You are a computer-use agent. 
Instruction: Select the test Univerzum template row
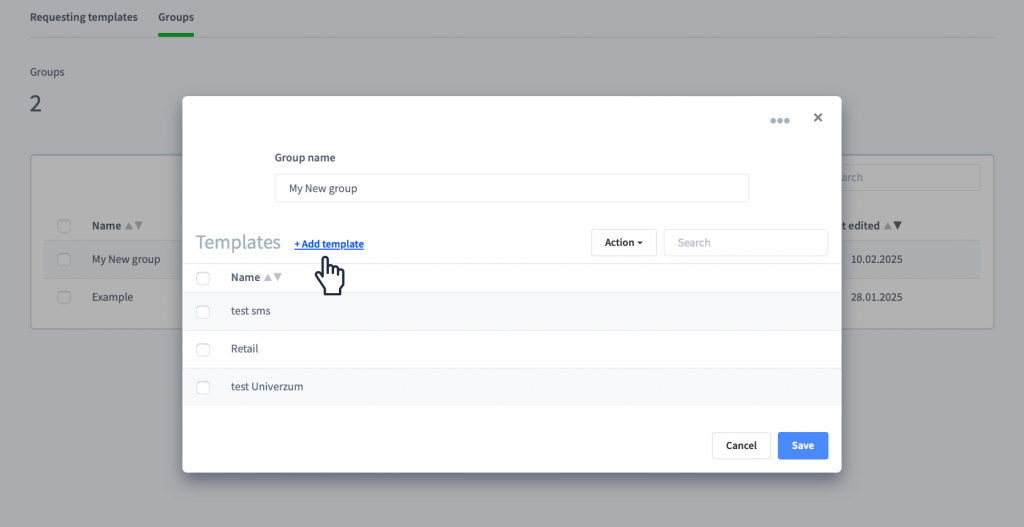pos(511,387)
